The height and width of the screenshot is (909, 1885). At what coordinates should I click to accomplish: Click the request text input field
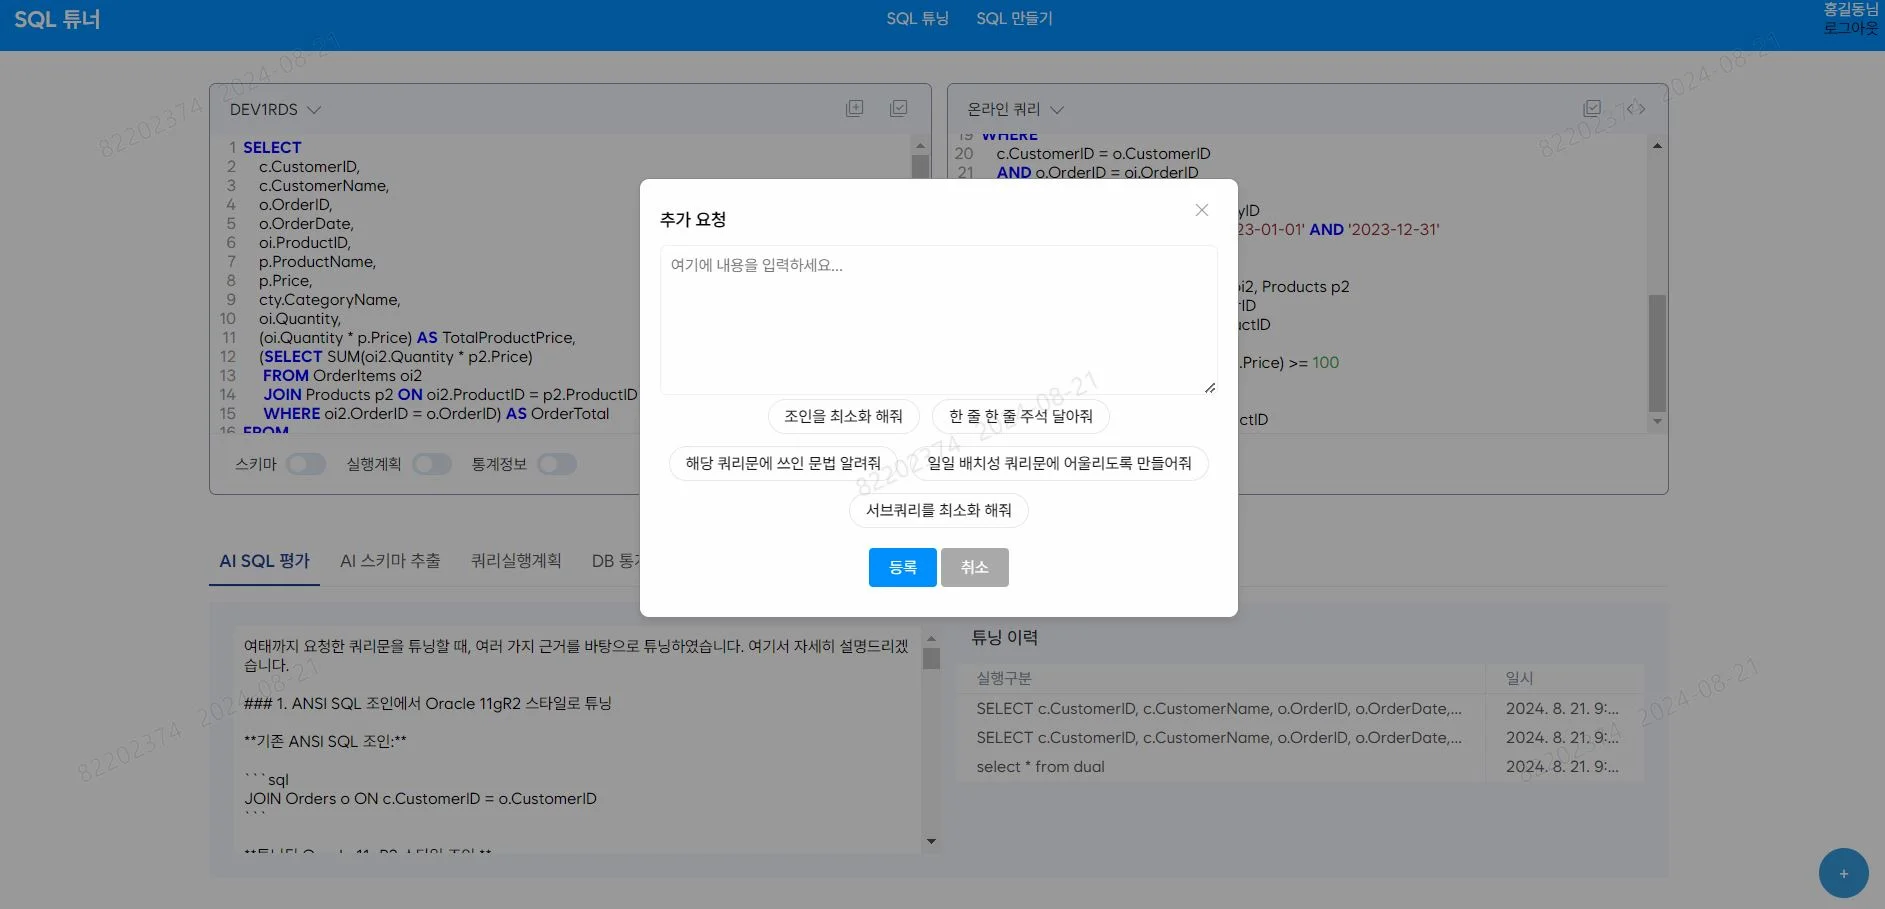pyautogui.click(x=938, y=320)
